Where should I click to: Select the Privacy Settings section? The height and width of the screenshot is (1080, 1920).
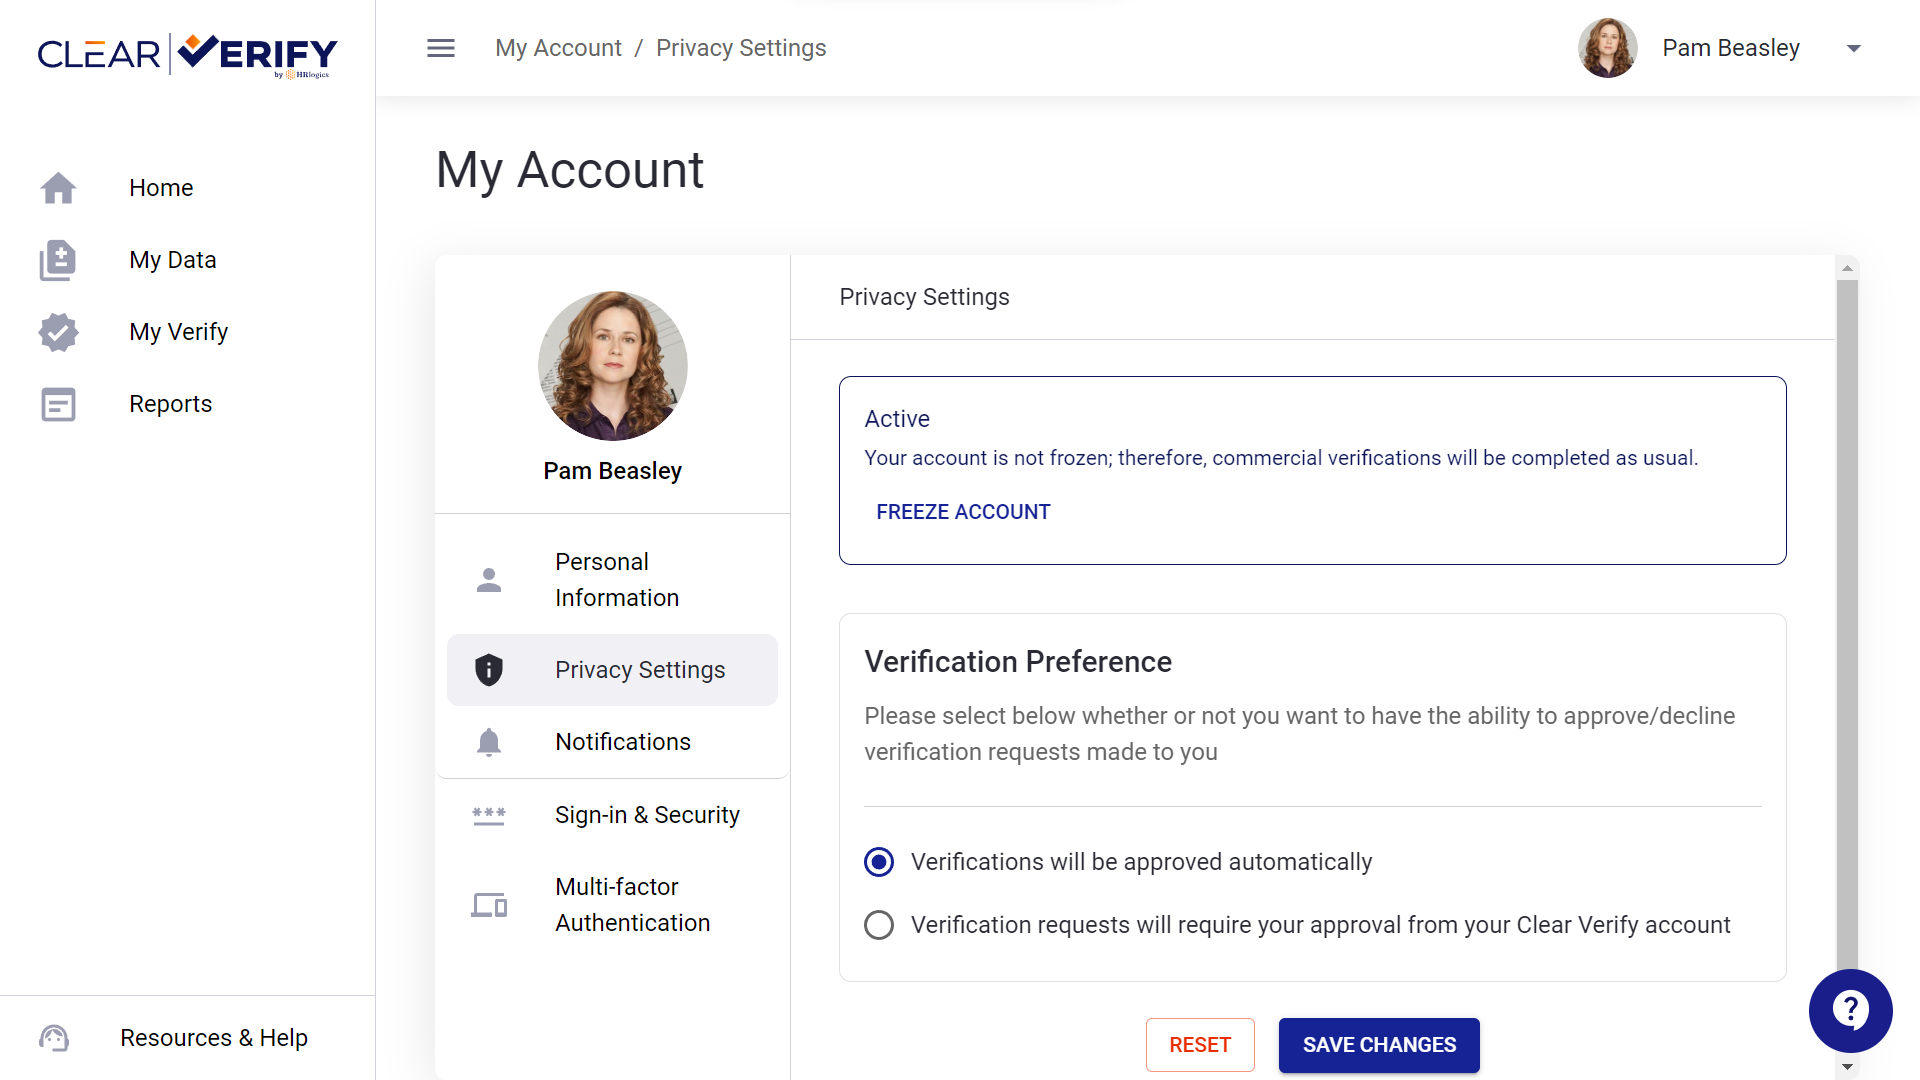[x=612, y=670]
